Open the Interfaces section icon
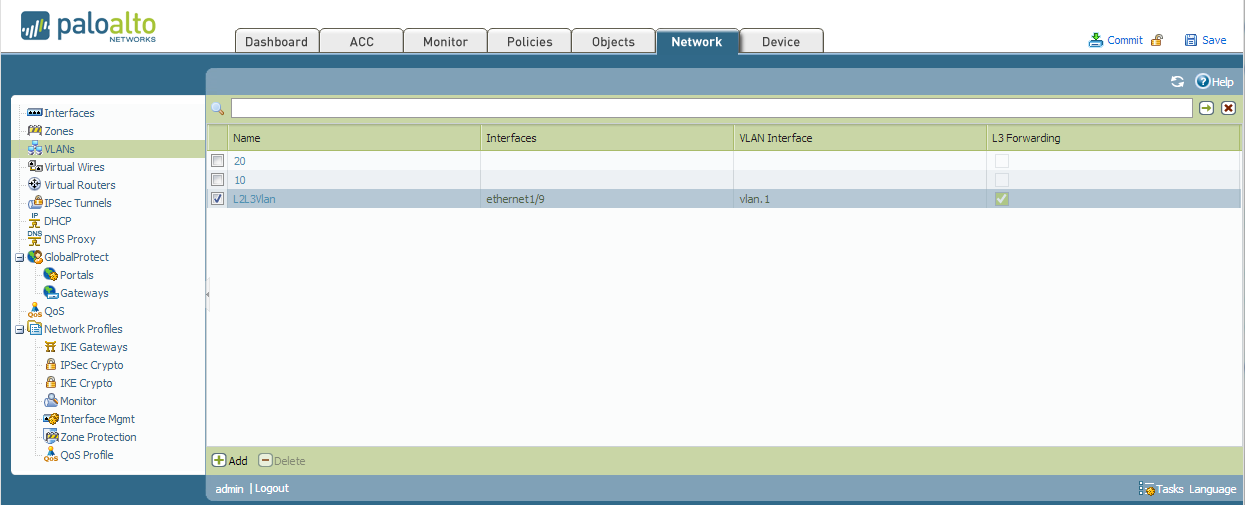Viewport: 1245px width, 505px height. [x=35, y=113]
